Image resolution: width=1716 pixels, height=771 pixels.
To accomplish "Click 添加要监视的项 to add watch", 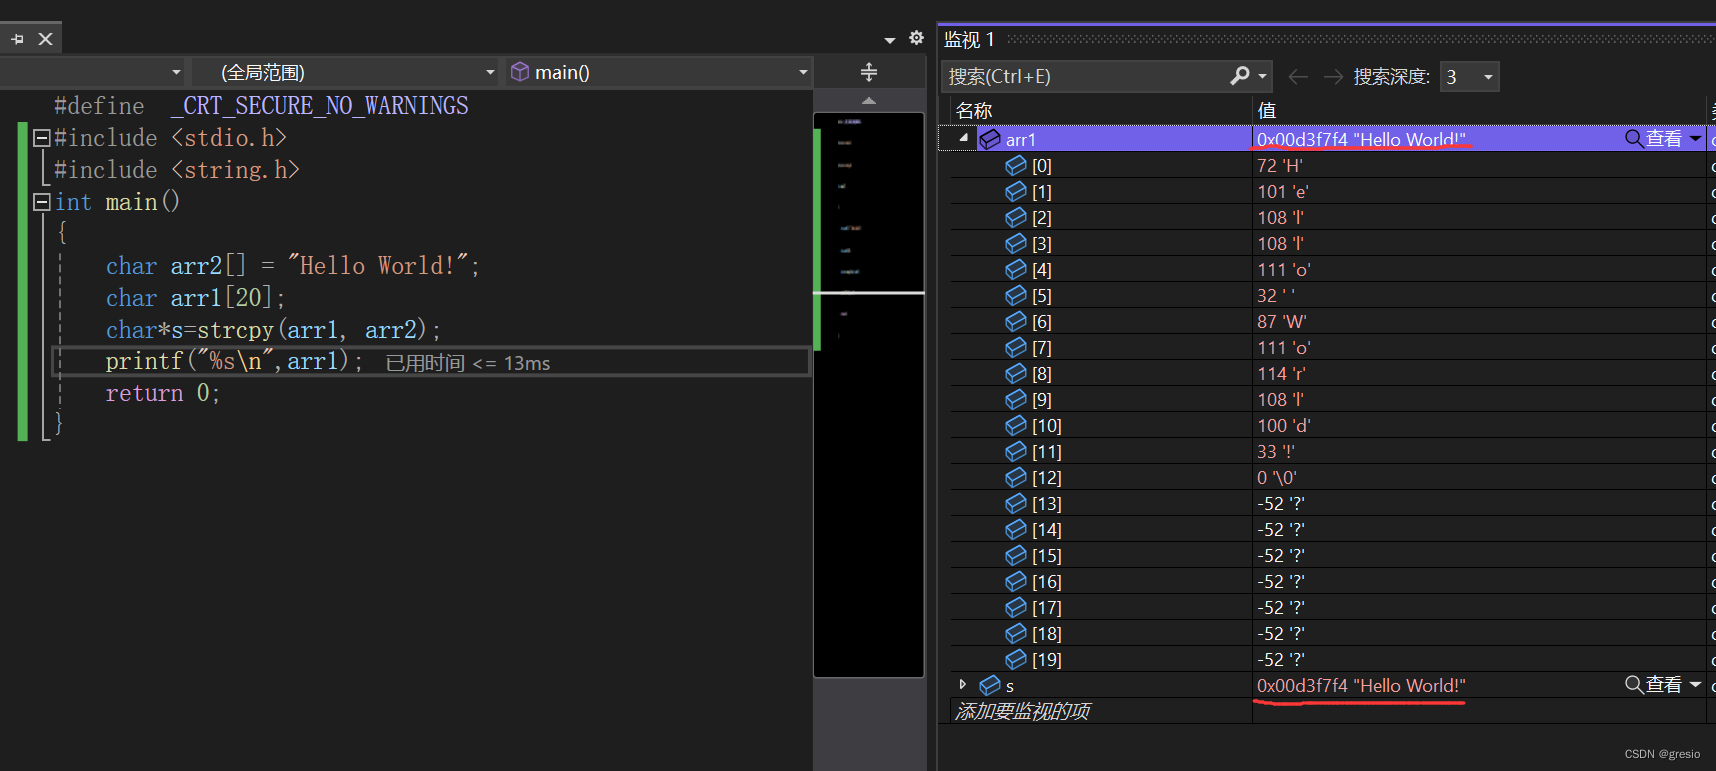I will pos(1022,711).
